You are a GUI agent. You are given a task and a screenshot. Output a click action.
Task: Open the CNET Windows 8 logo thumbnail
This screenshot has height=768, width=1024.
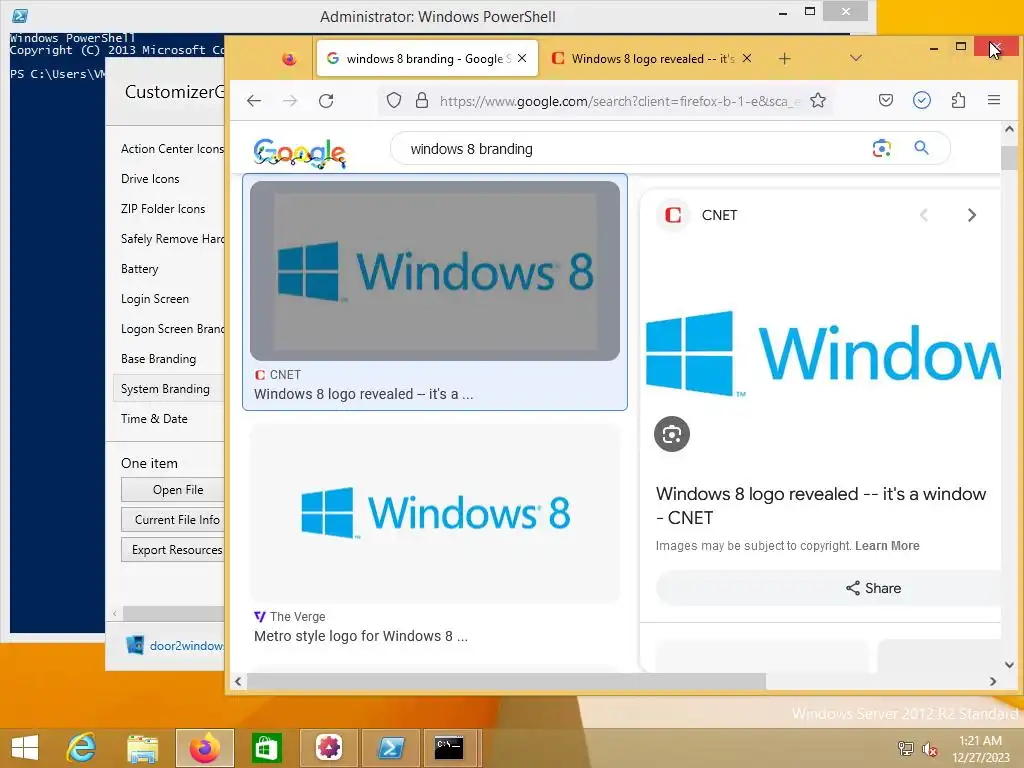[435, 271]
